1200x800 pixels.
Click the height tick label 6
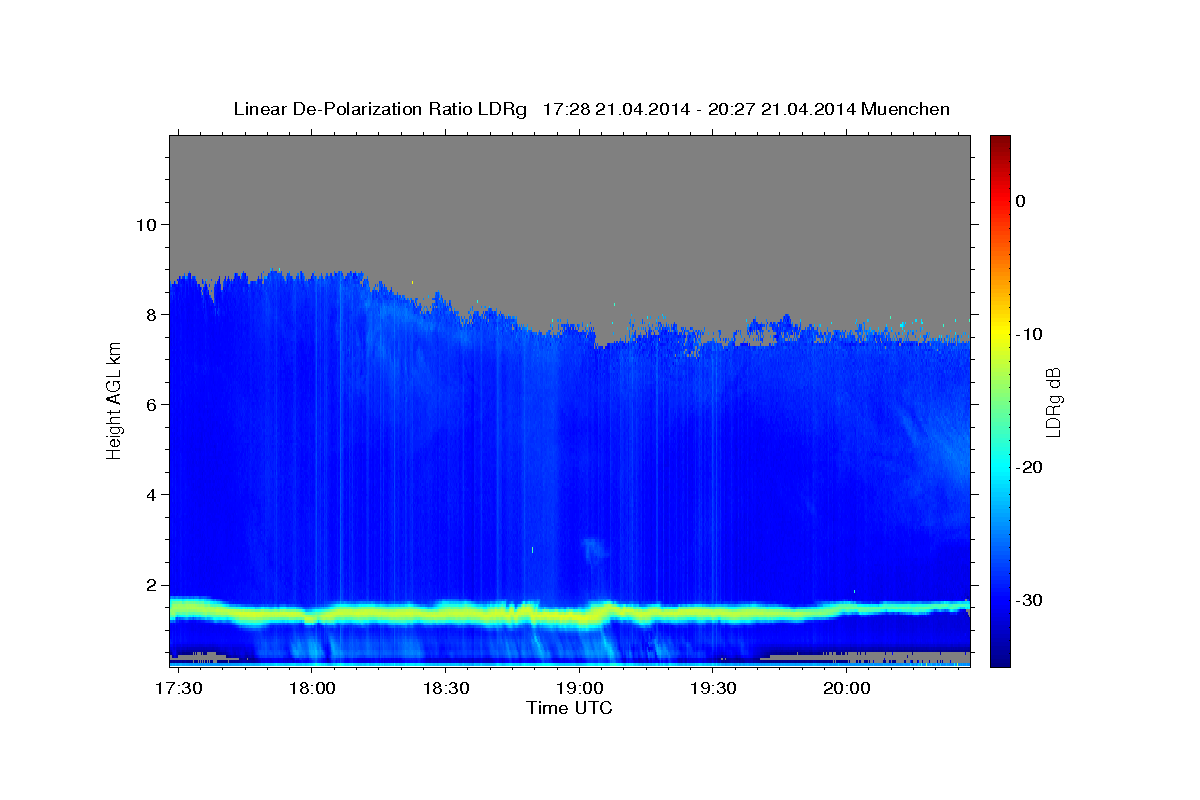pyautogui.click(x=150, y=404)
